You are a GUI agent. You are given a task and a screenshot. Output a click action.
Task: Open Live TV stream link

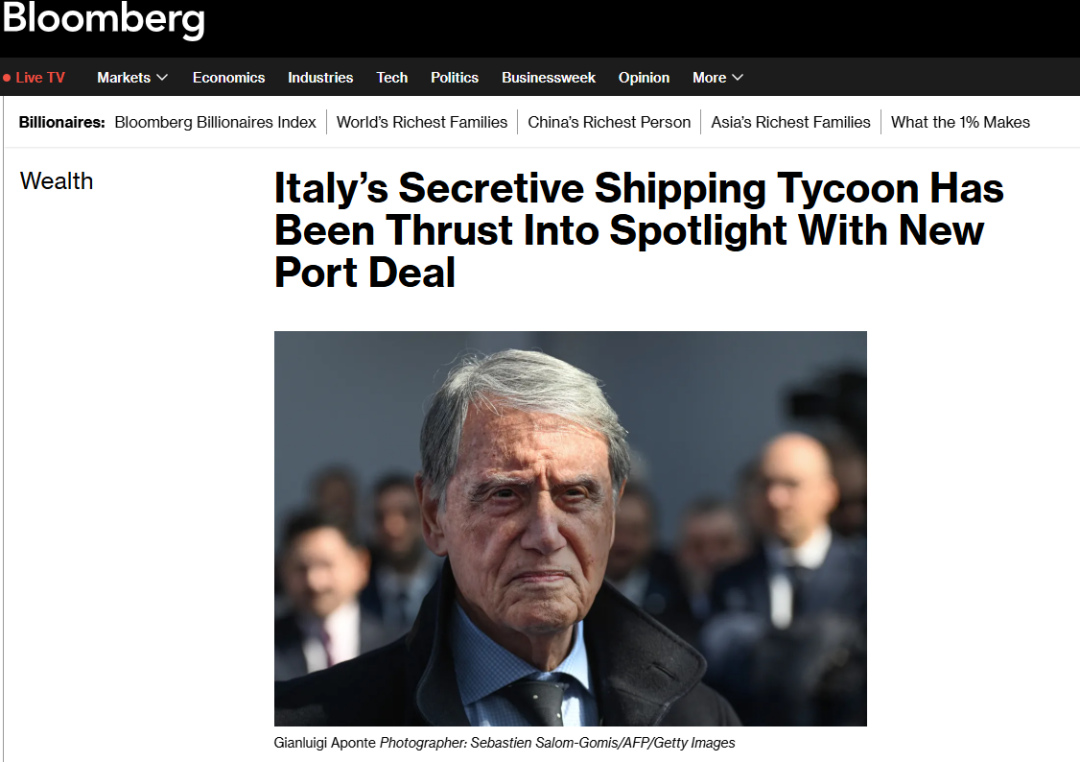[x=40, y=78]
